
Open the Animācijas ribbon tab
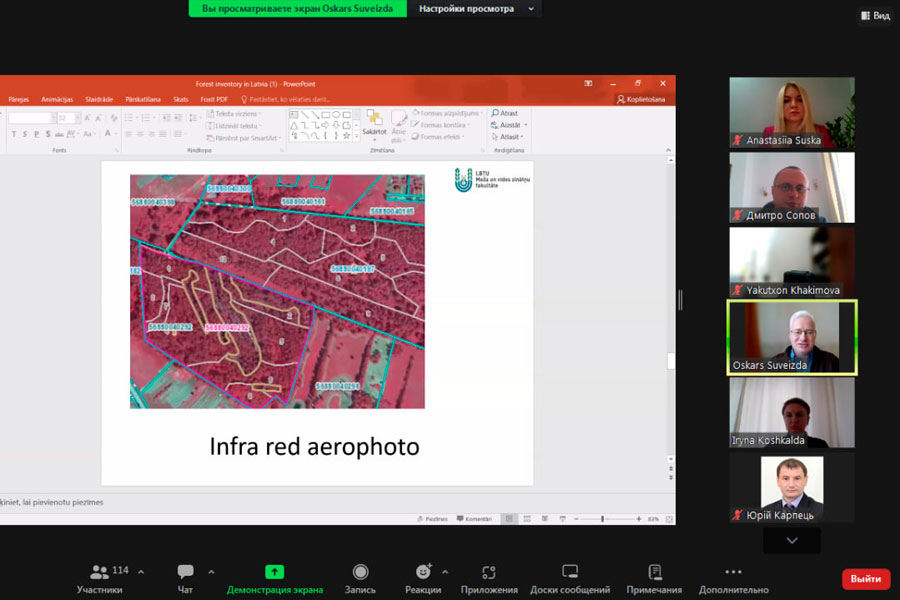coord(57,100)
